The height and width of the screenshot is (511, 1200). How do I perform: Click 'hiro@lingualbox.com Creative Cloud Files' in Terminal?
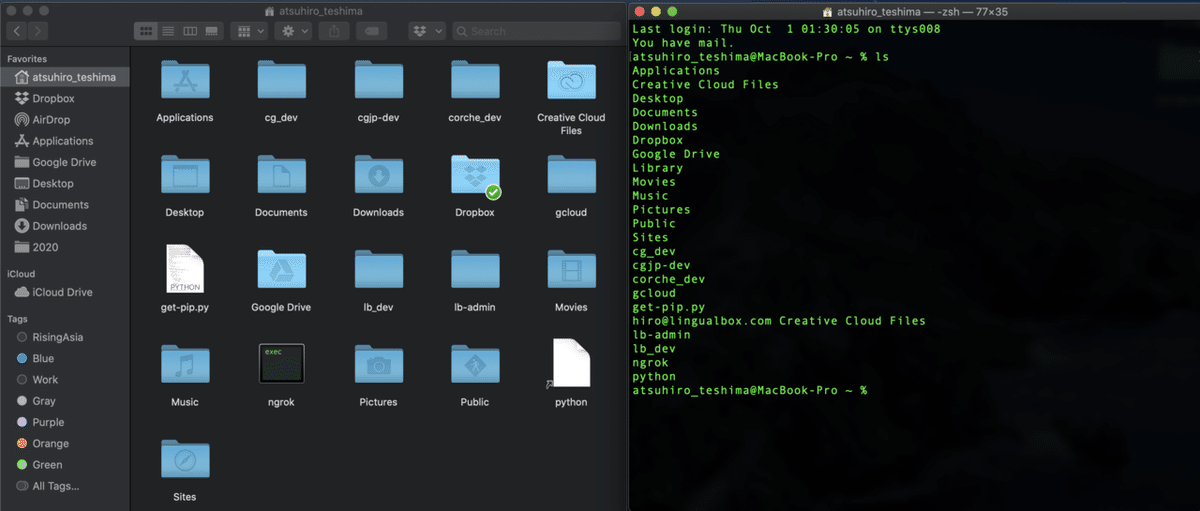779,321
